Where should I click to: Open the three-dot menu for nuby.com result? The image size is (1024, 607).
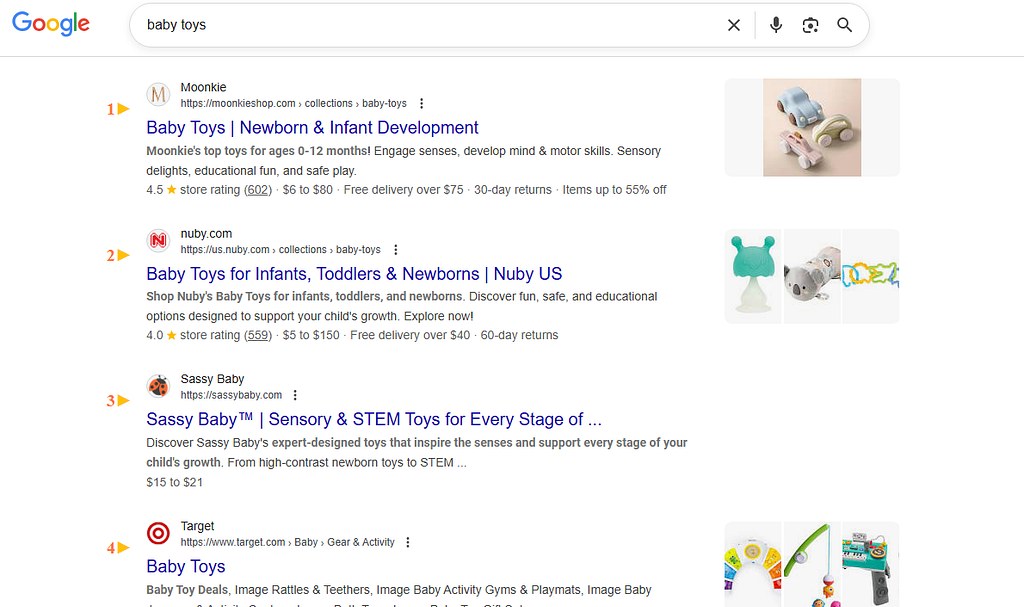396,250
